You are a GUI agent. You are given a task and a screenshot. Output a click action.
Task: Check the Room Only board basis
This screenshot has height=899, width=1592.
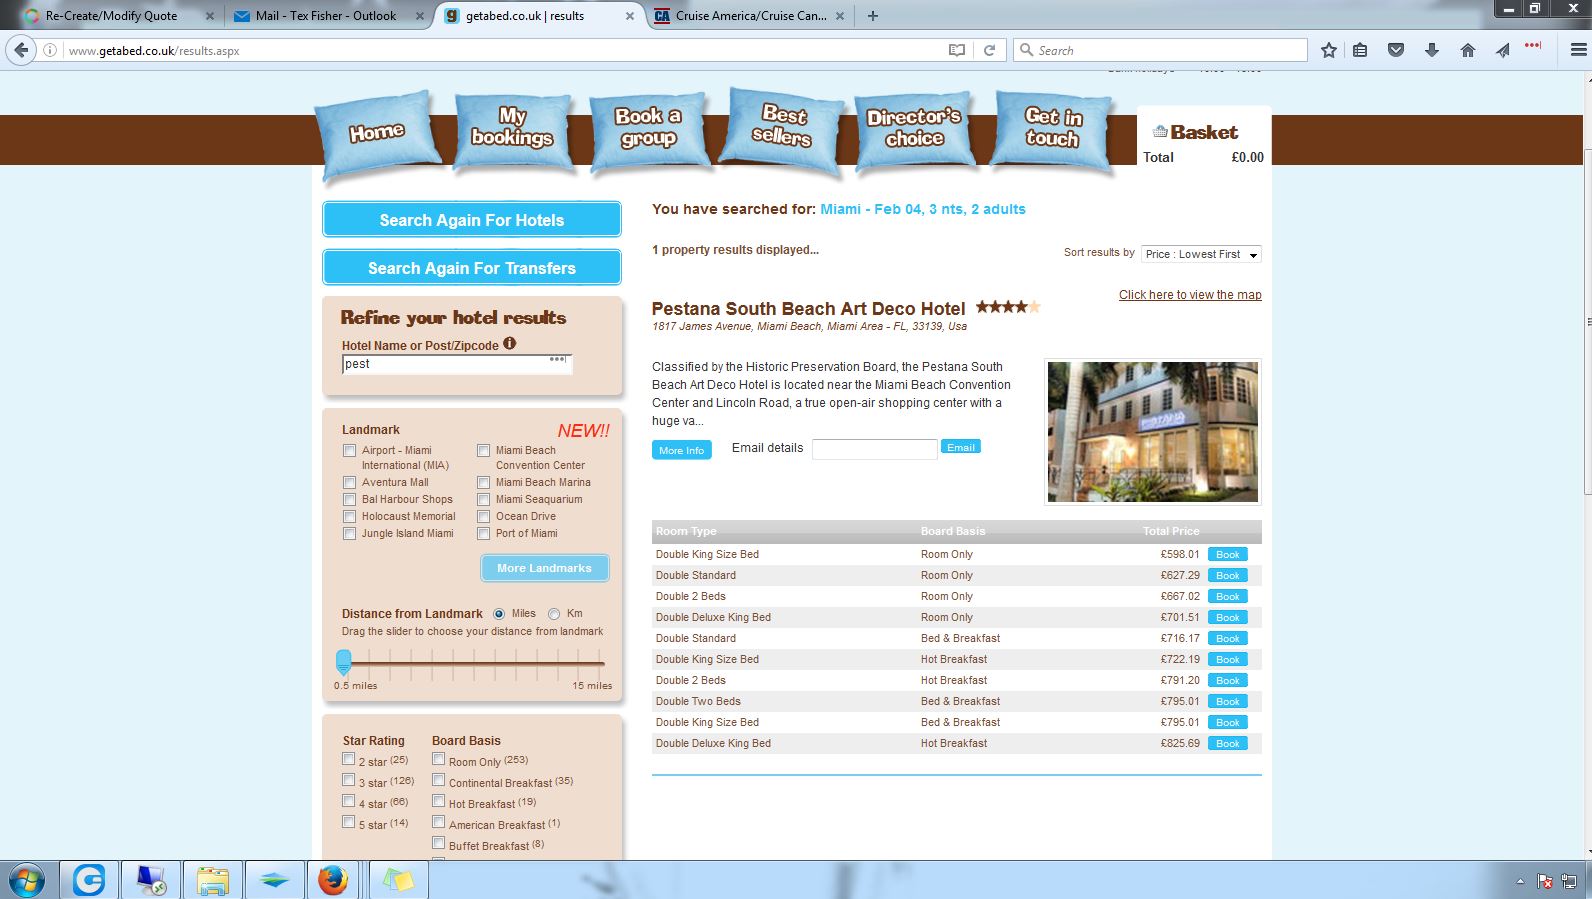438,759
